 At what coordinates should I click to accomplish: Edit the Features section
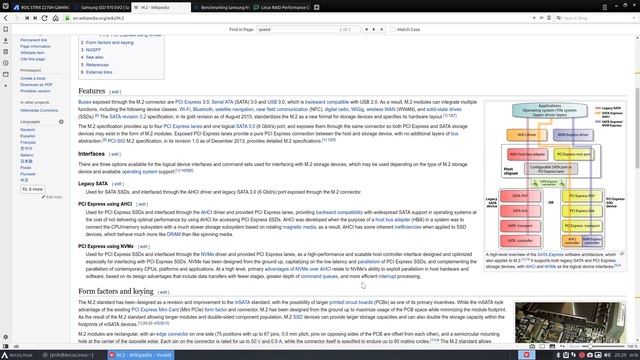[115, 92]
